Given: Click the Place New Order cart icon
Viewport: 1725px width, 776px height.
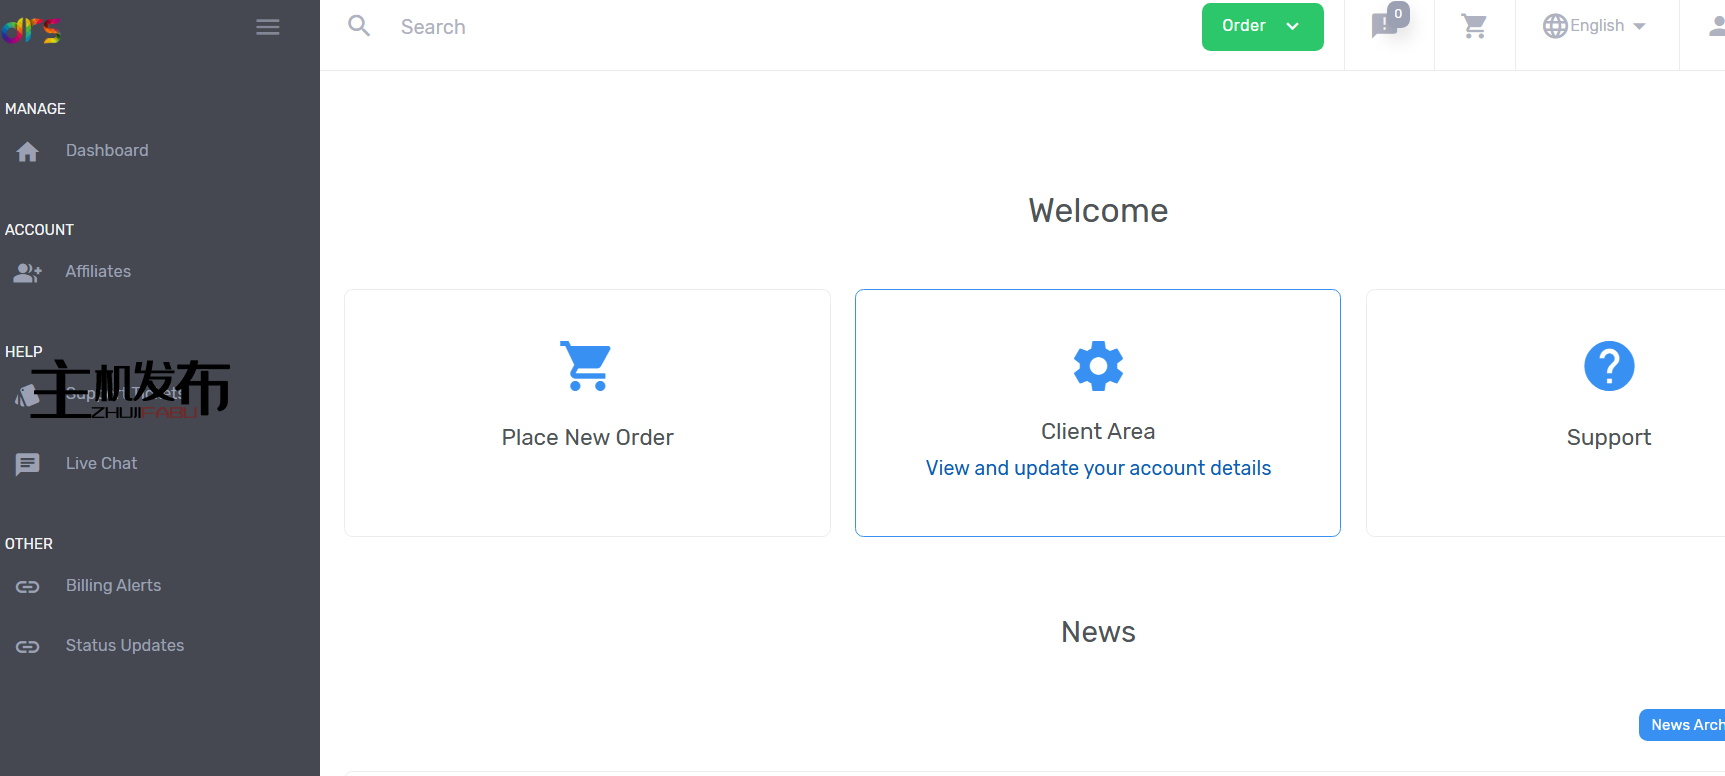Looking at the screenshot, I should pos(586,366).
